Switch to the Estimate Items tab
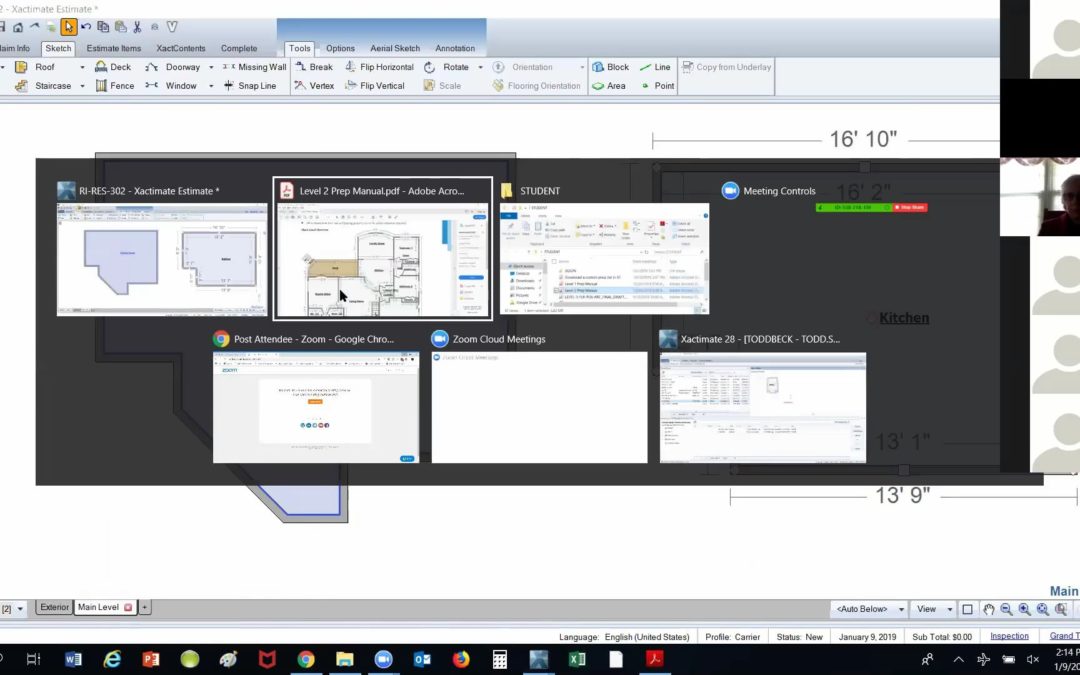The width and height of the screenshot is (1080, 675). point(114,48)
